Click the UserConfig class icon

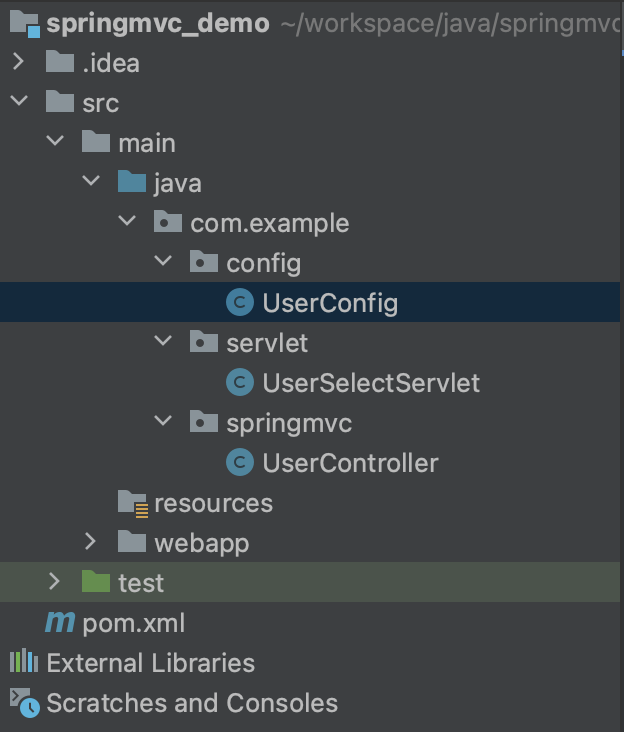(x=239, y=303)
